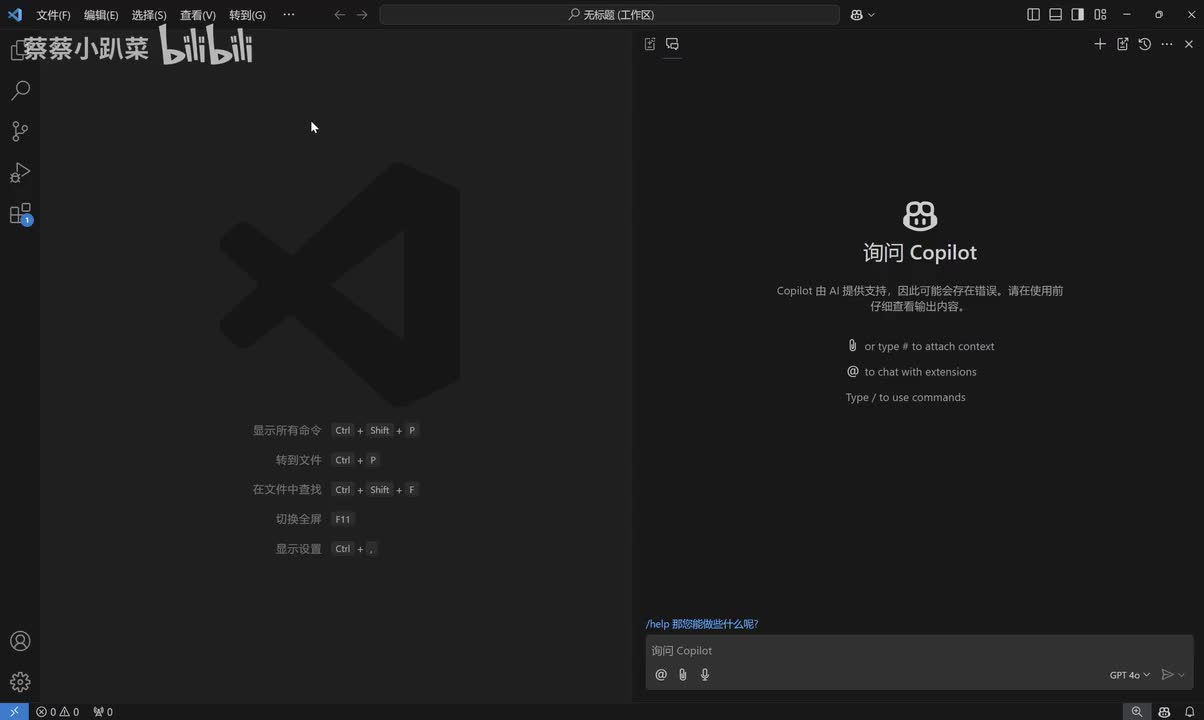Open the remote window status icon
Screen dimensions: 1204x720
pos(14,712)
